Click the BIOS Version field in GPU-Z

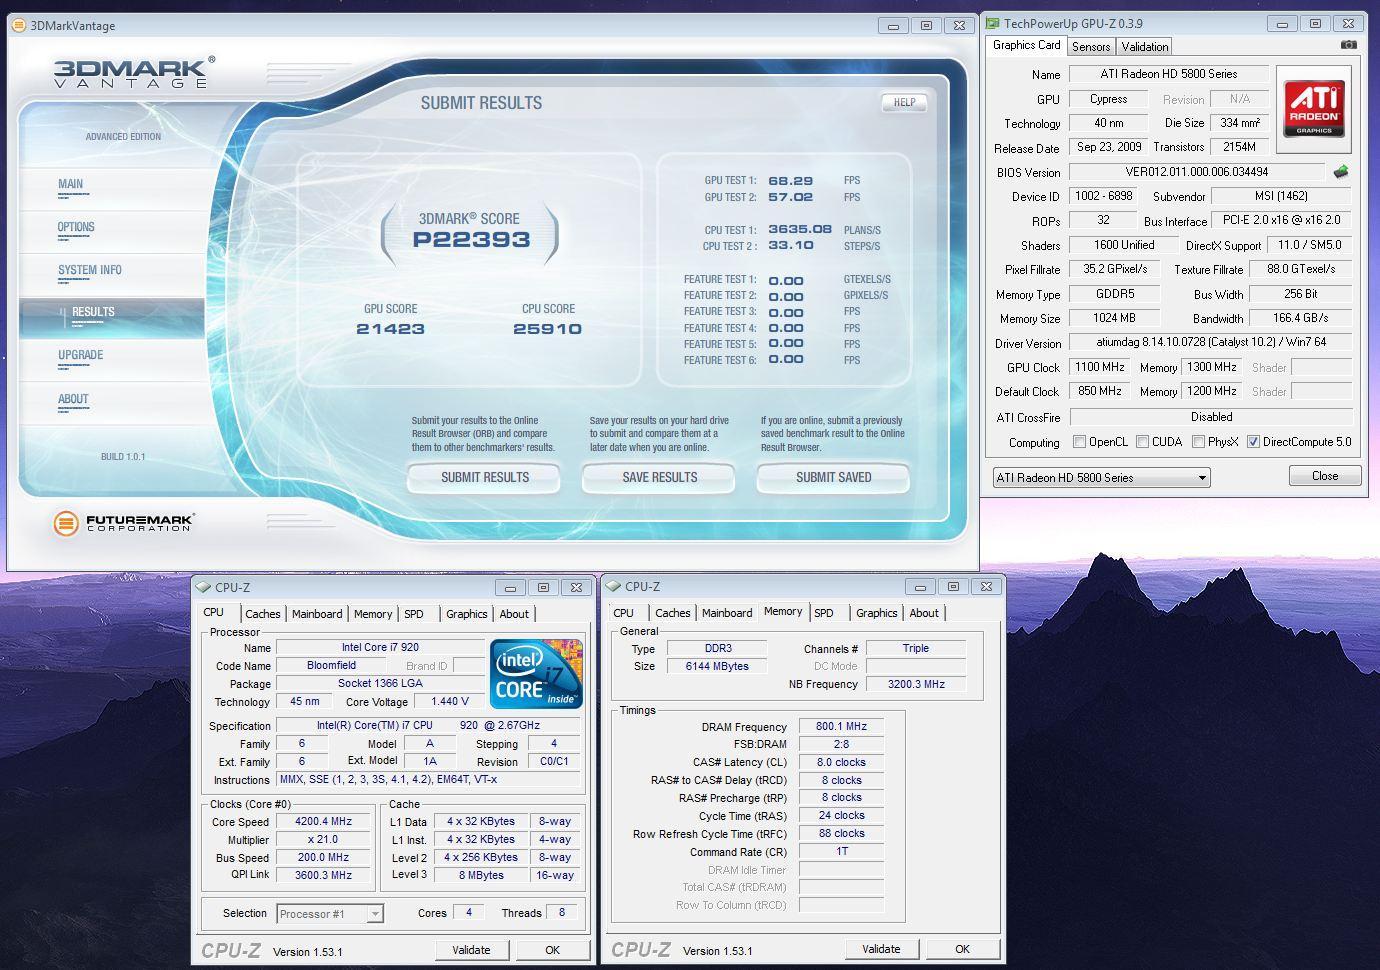pyautogui.click(x=1197, y=172)
